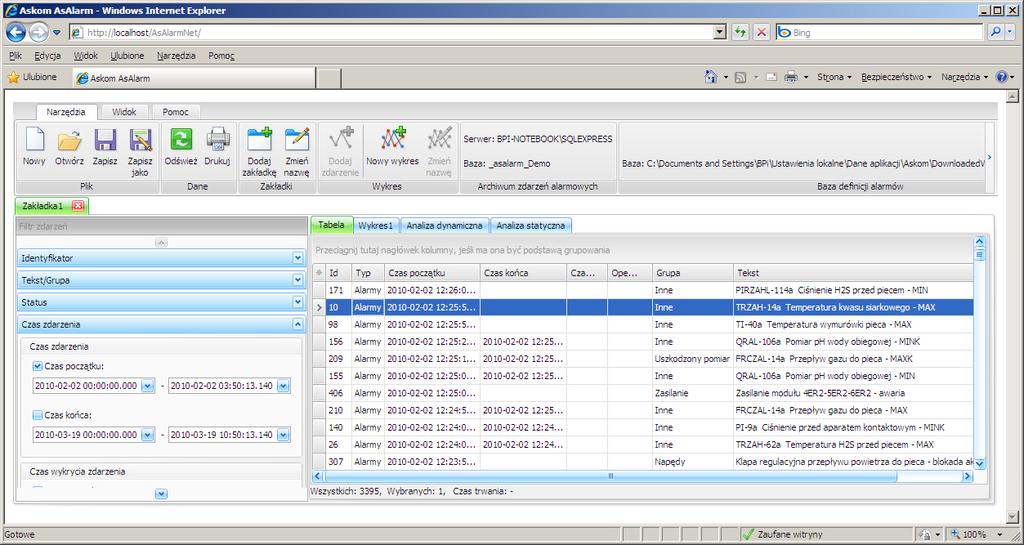Save using the Zapisz icon

pyautogui.click(x=105, y=140)
